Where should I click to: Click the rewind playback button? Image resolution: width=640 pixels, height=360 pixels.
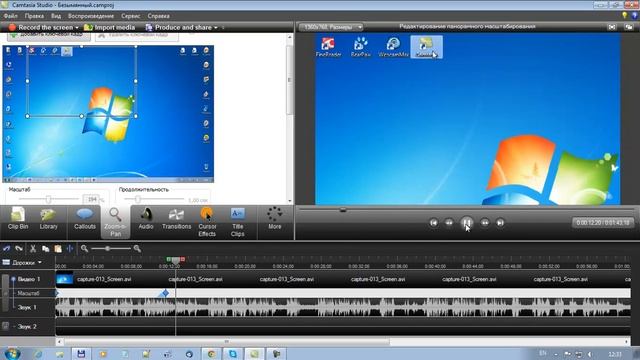(x=449, y=223)
